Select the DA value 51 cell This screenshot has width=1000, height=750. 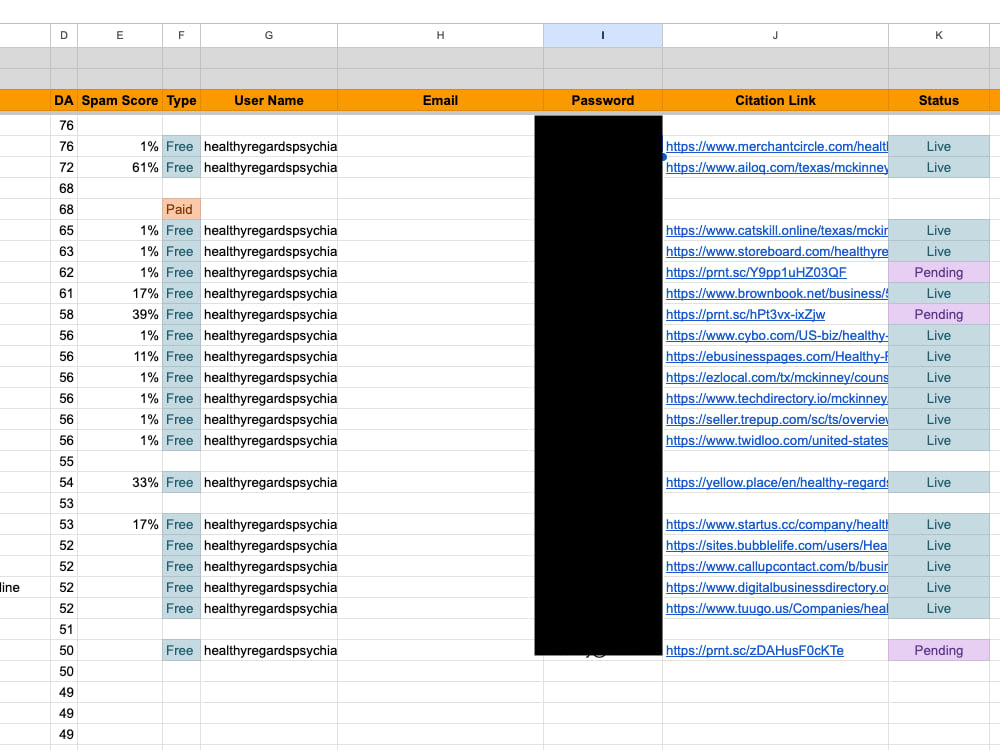pos(64,629)
